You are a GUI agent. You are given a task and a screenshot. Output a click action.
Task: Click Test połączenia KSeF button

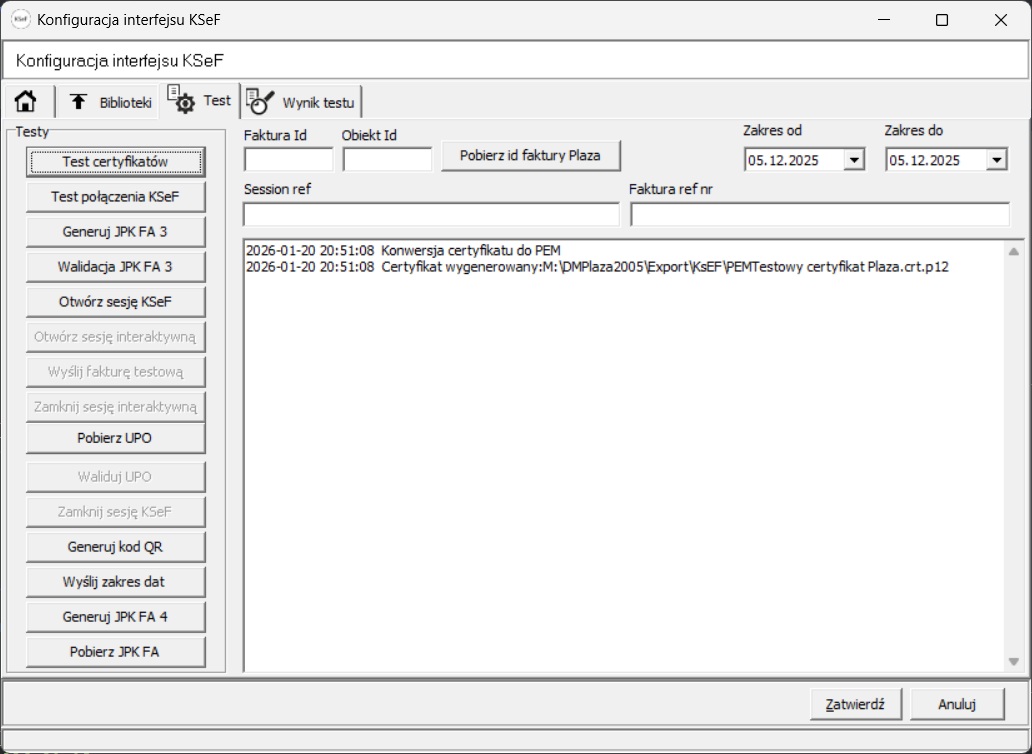[x=115, y=197]
